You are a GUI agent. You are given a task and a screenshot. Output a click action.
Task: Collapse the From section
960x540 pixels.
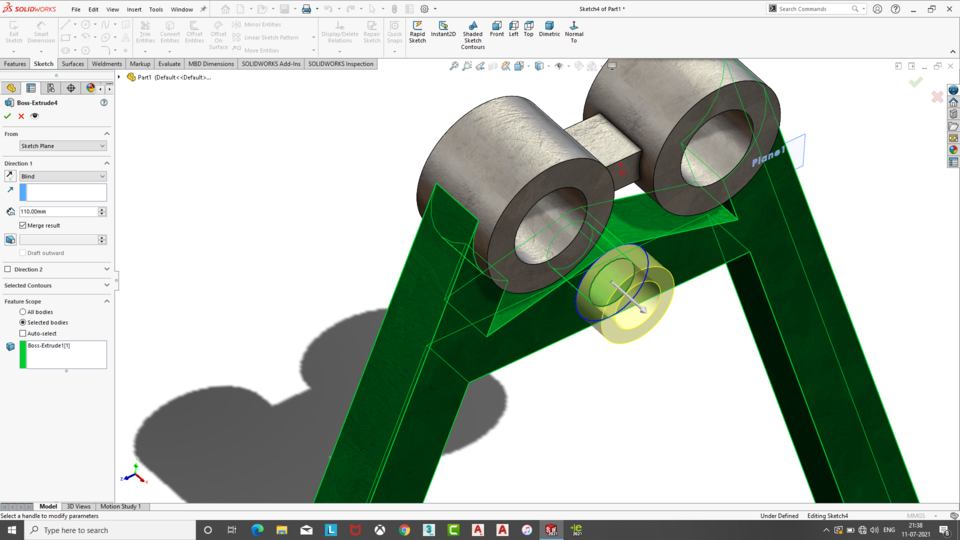click(x=107, y=133)
